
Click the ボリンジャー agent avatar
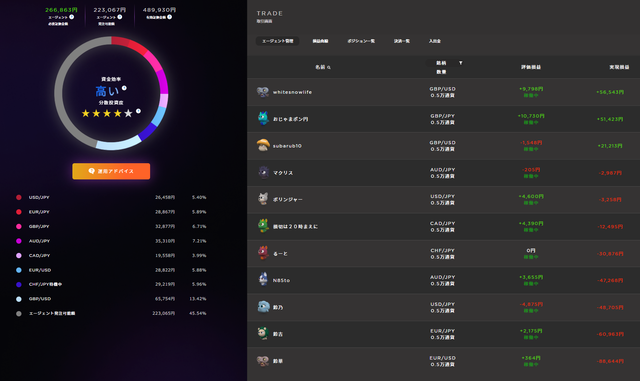[263, 199]
